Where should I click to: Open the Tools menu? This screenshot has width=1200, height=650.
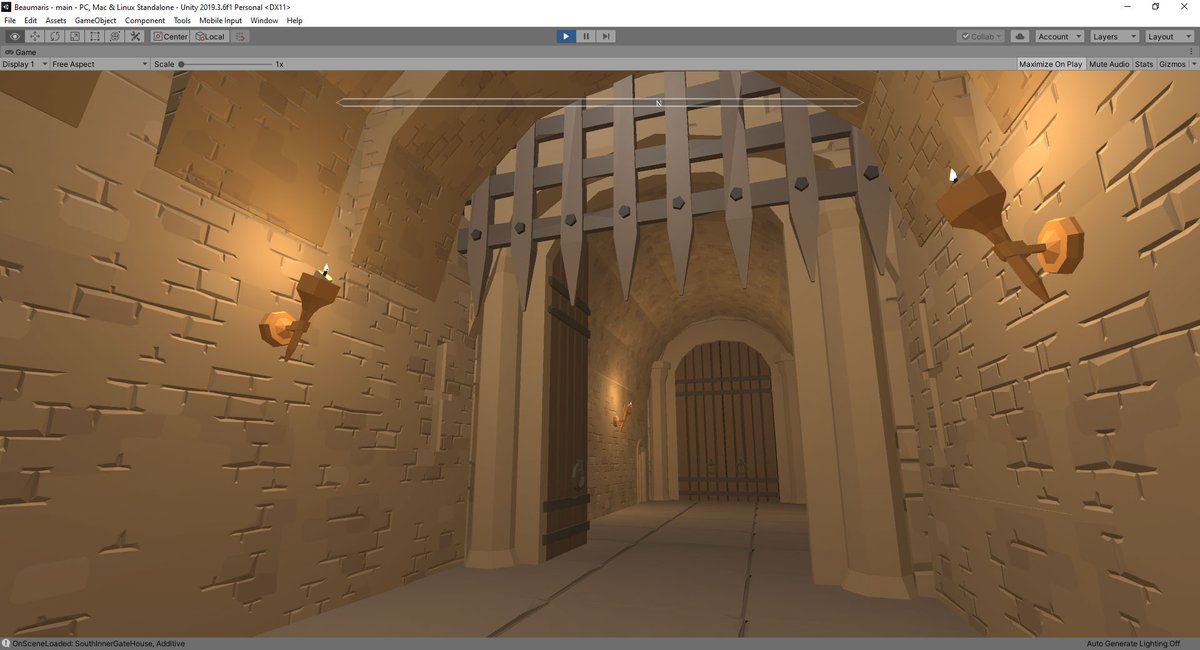click(x=182, y=20)
